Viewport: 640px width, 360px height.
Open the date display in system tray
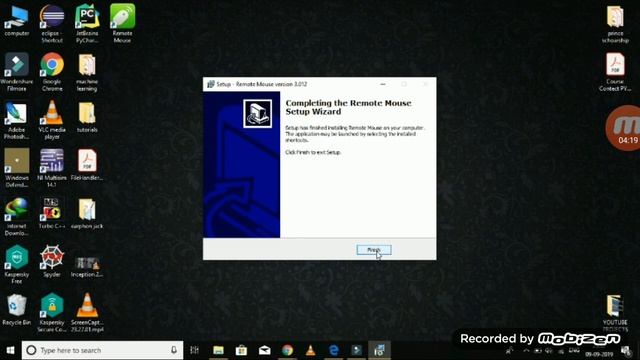(x=599, y=353)
